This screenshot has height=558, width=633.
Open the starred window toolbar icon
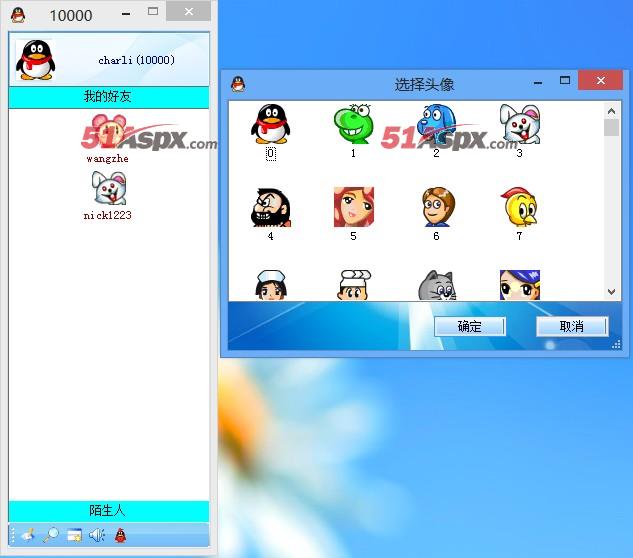(74, 535)
